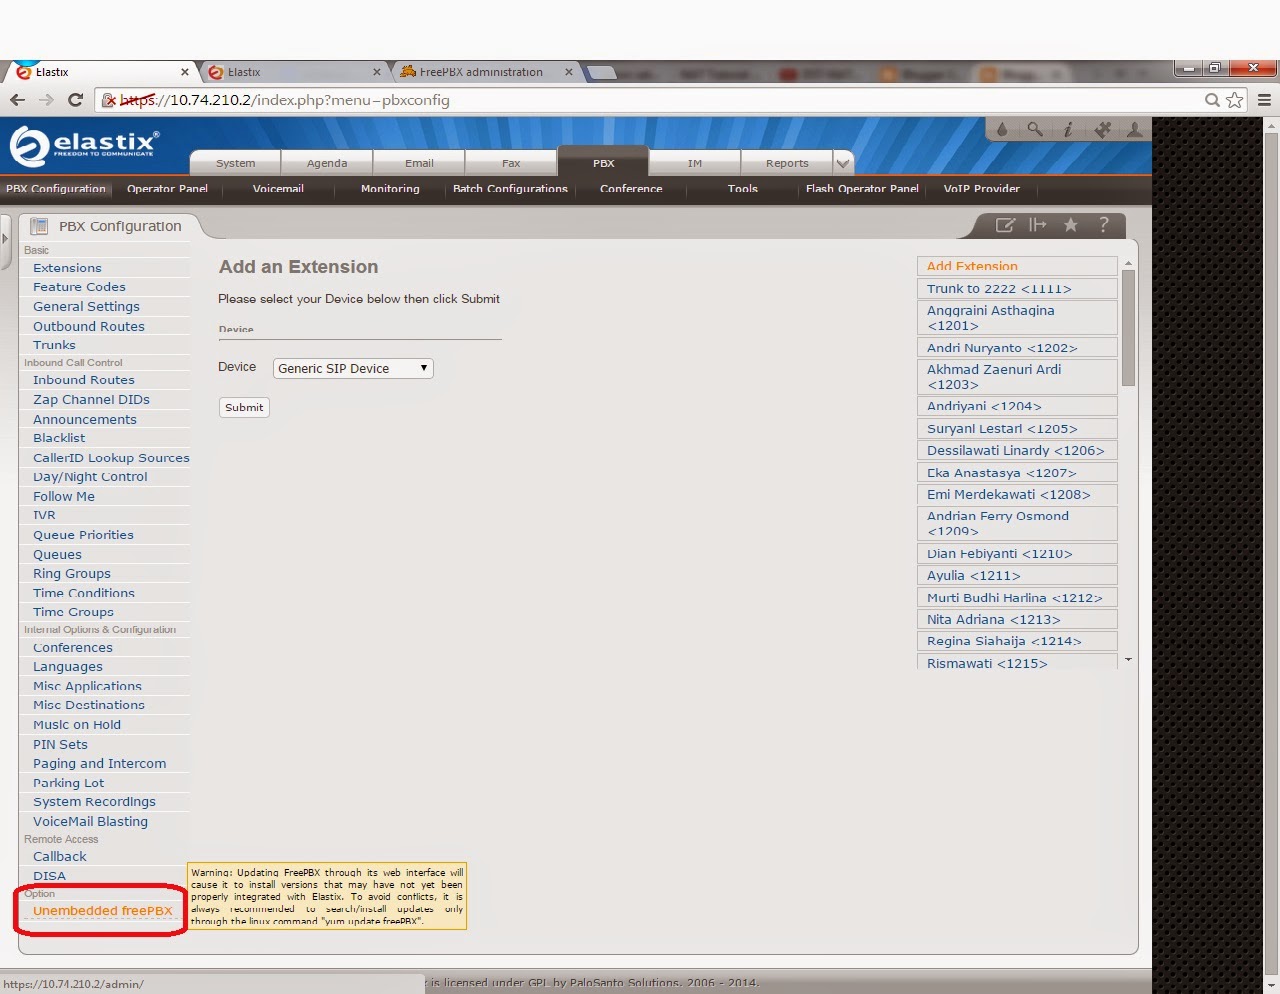Open Outbound Routes in sidebar
This screenshot has width=1280, height=994.
pyautogui.click(x=89, y=326)
